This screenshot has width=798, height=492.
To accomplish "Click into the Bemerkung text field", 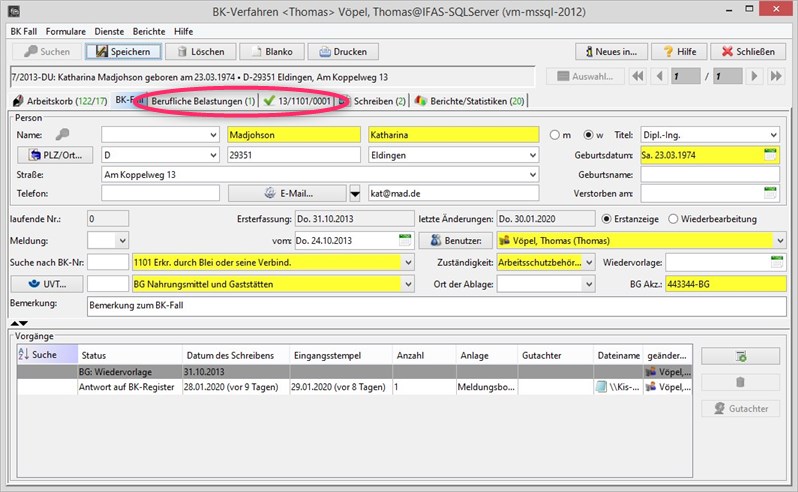I will click(430, 306).
